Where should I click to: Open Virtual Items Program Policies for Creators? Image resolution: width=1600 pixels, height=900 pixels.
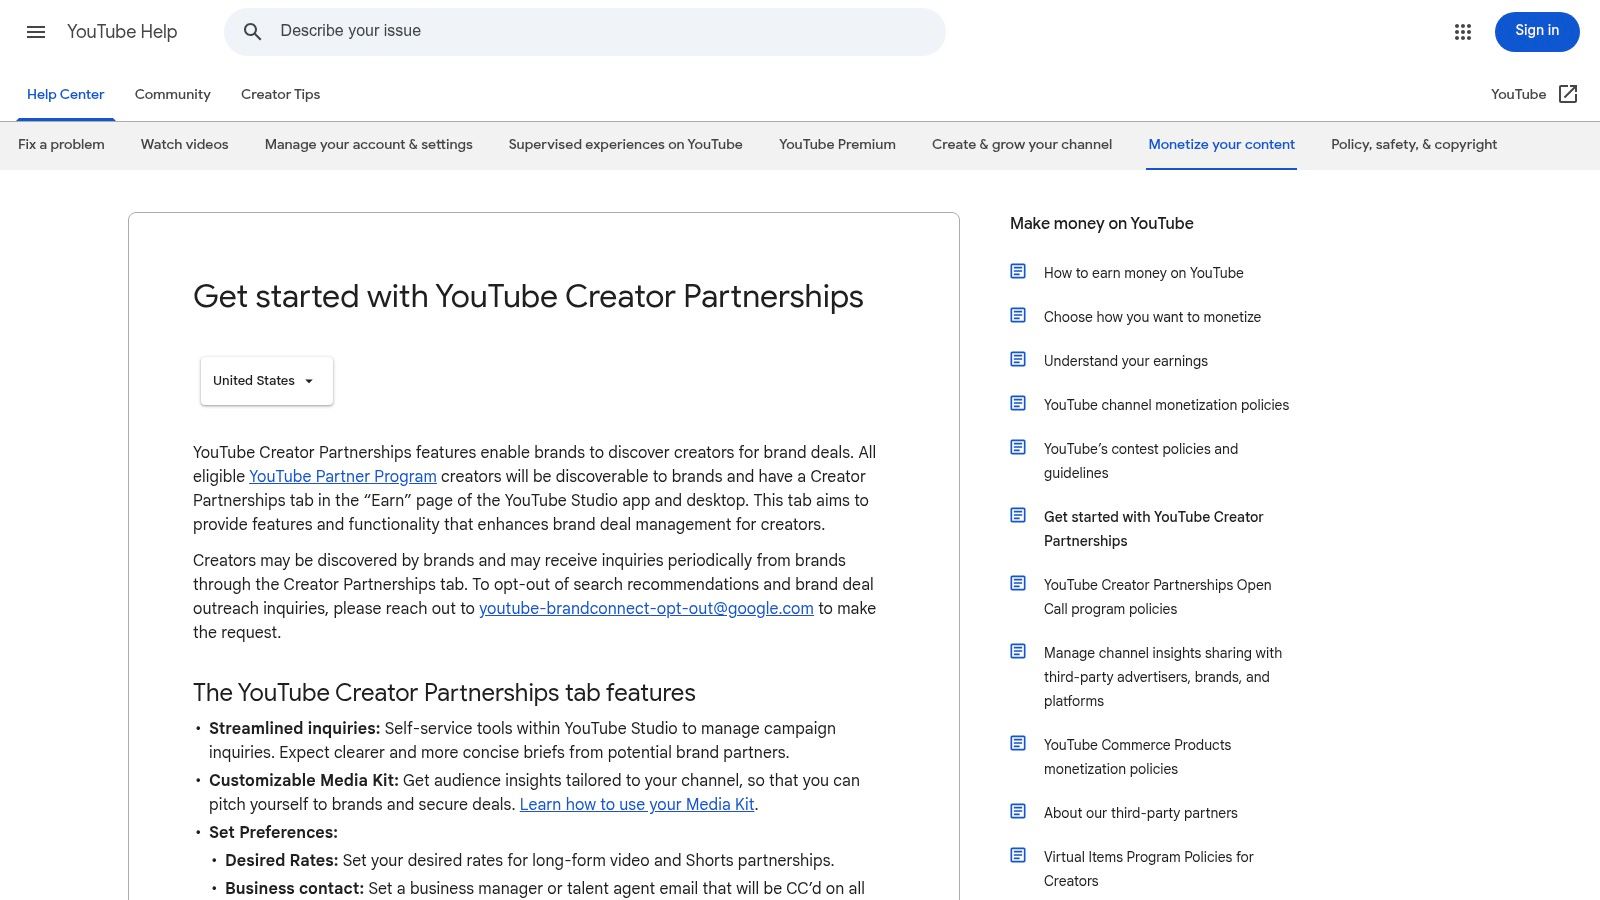[x=1149, y=869]
